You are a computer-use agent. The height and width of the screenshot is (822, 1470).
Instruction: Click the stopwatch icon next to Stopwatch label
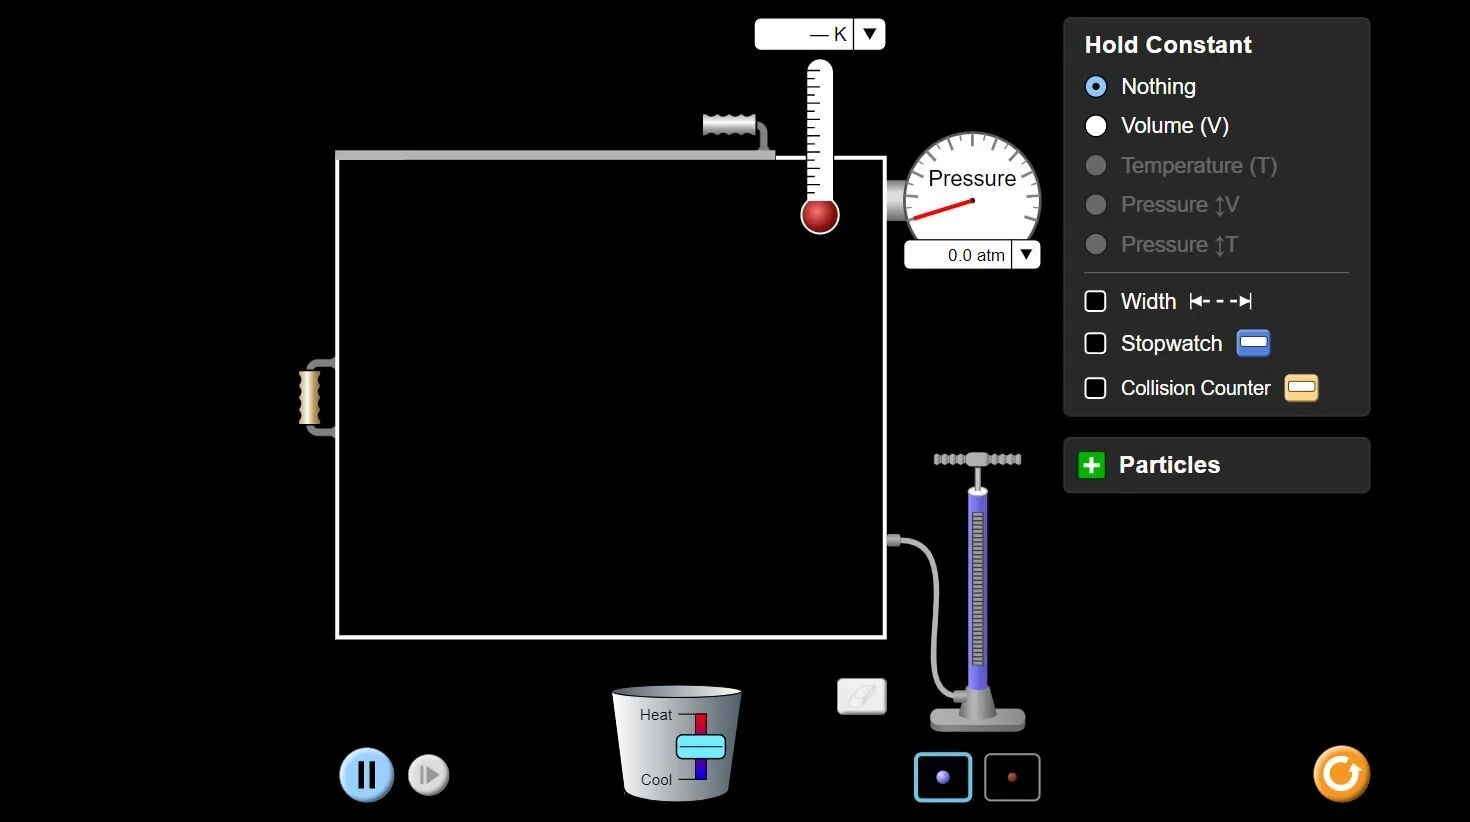click(1253, 343)
